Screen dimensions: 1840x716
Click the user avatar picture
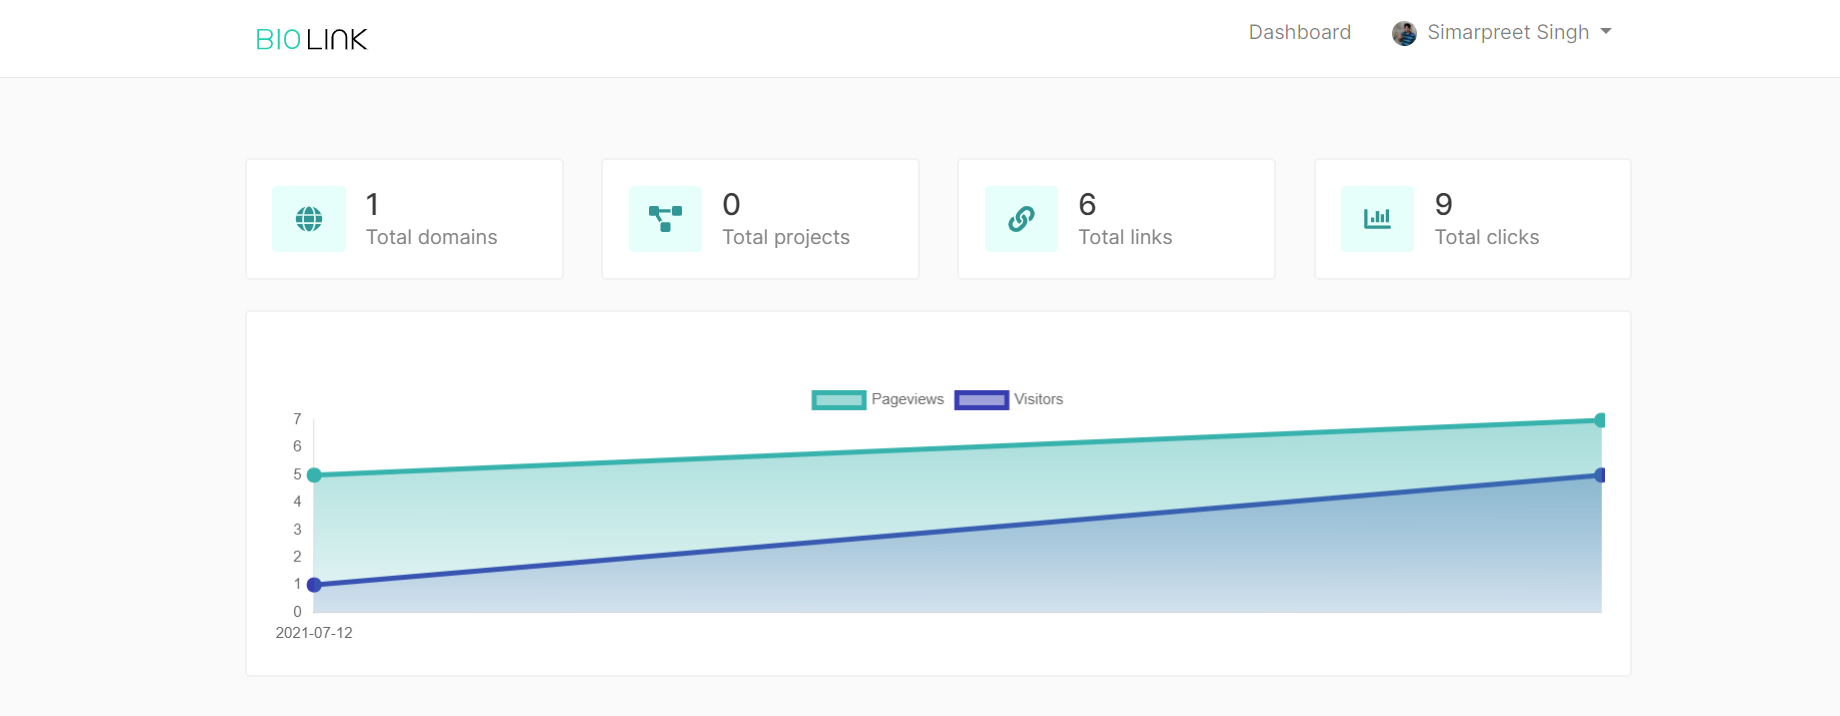[x=1404, y=33]
